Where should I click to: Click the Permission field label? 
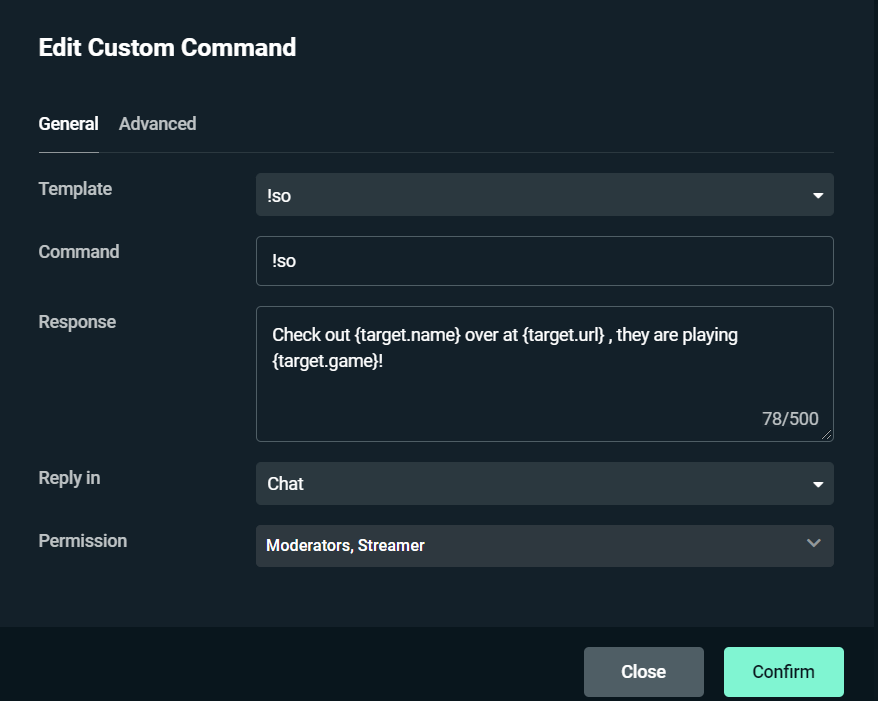[x=83, y=541]
